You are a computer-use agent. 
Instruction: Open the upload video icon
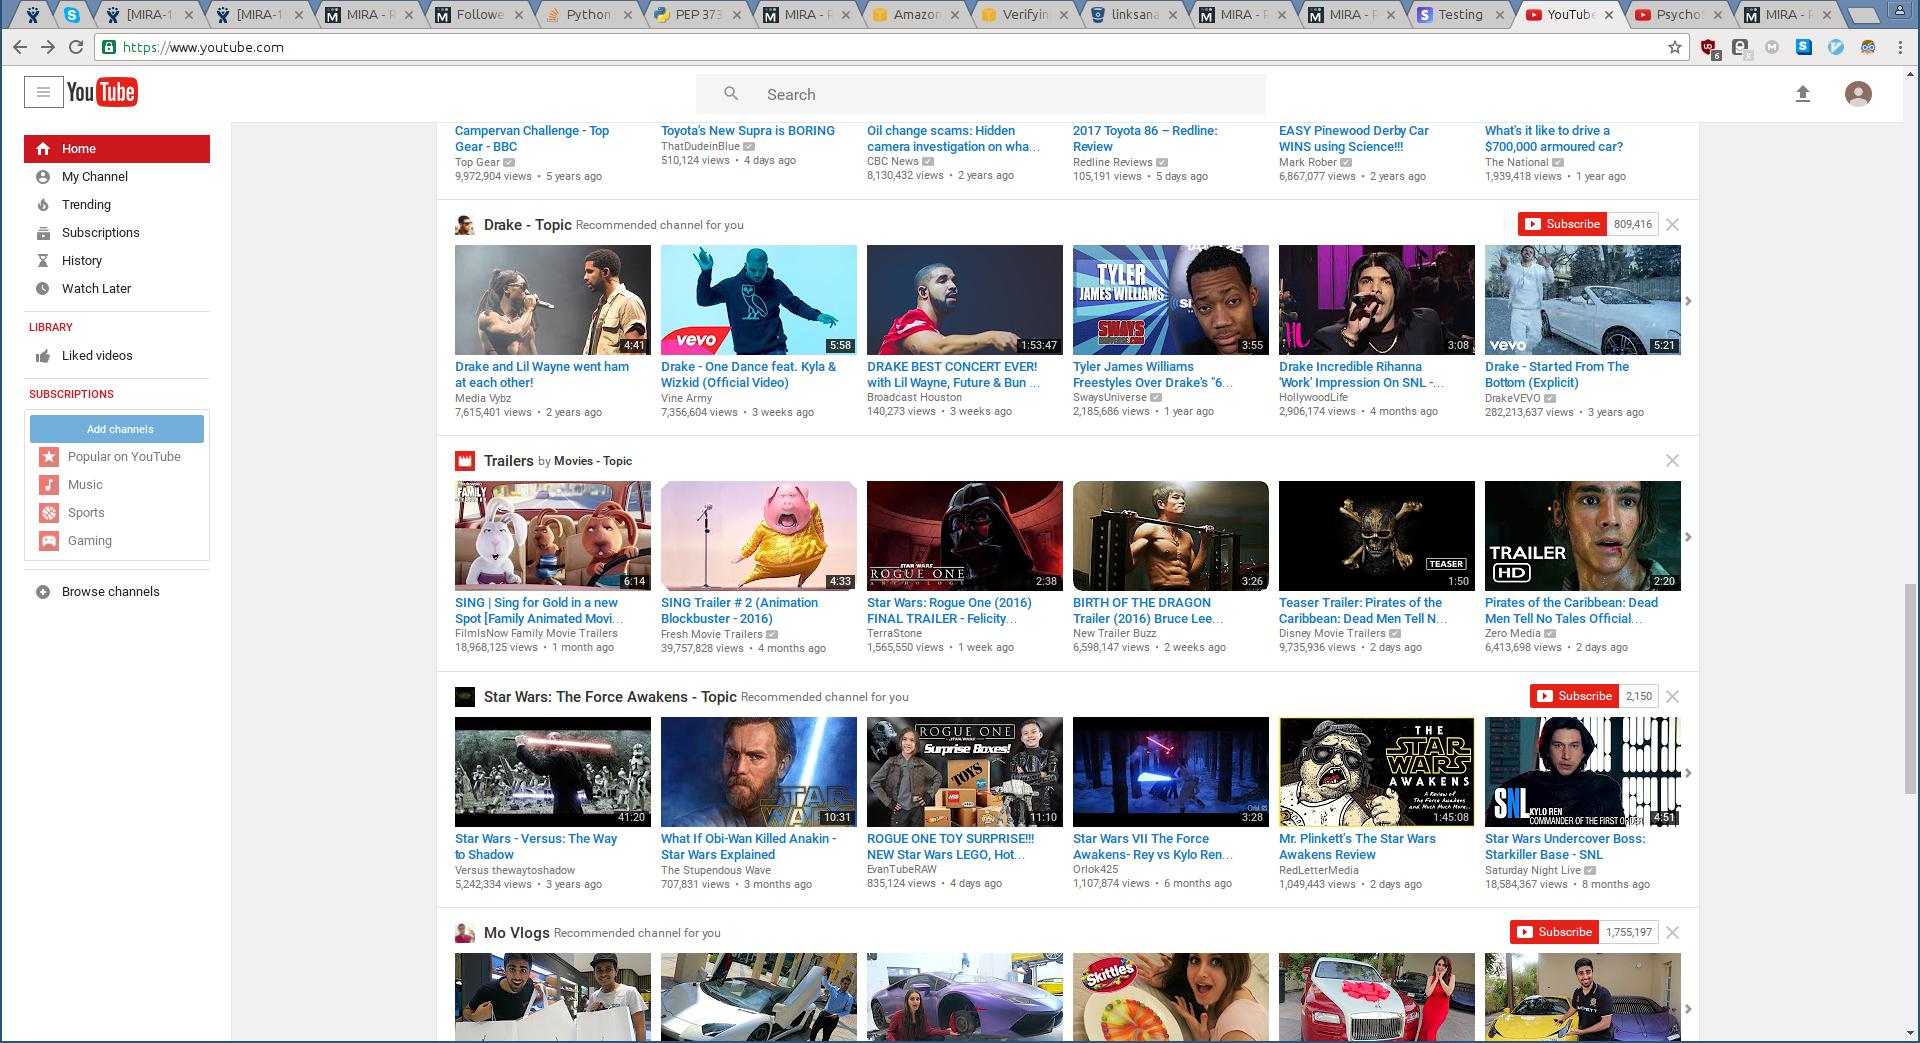pyautogui.click(x=1803, y=94)
